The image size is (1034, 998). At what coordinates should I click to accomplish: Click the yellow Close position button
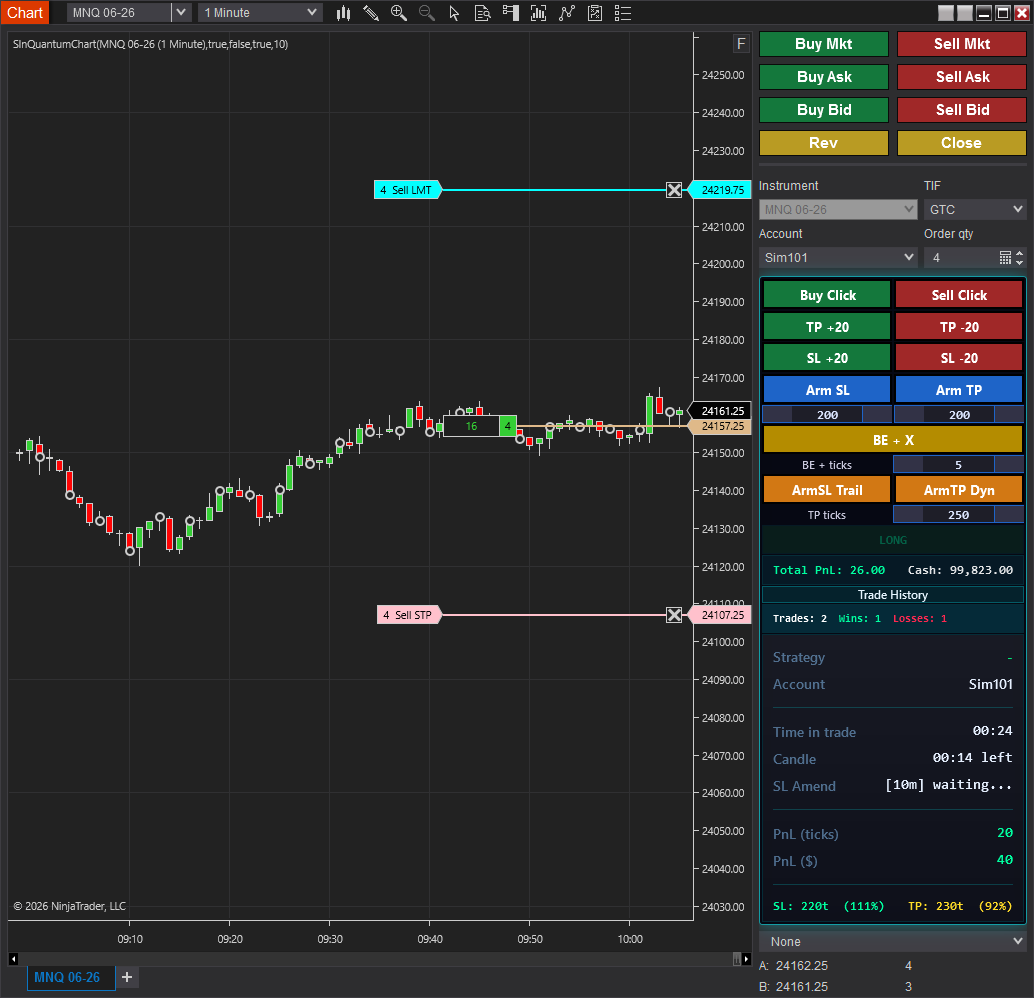click(961, 143)
